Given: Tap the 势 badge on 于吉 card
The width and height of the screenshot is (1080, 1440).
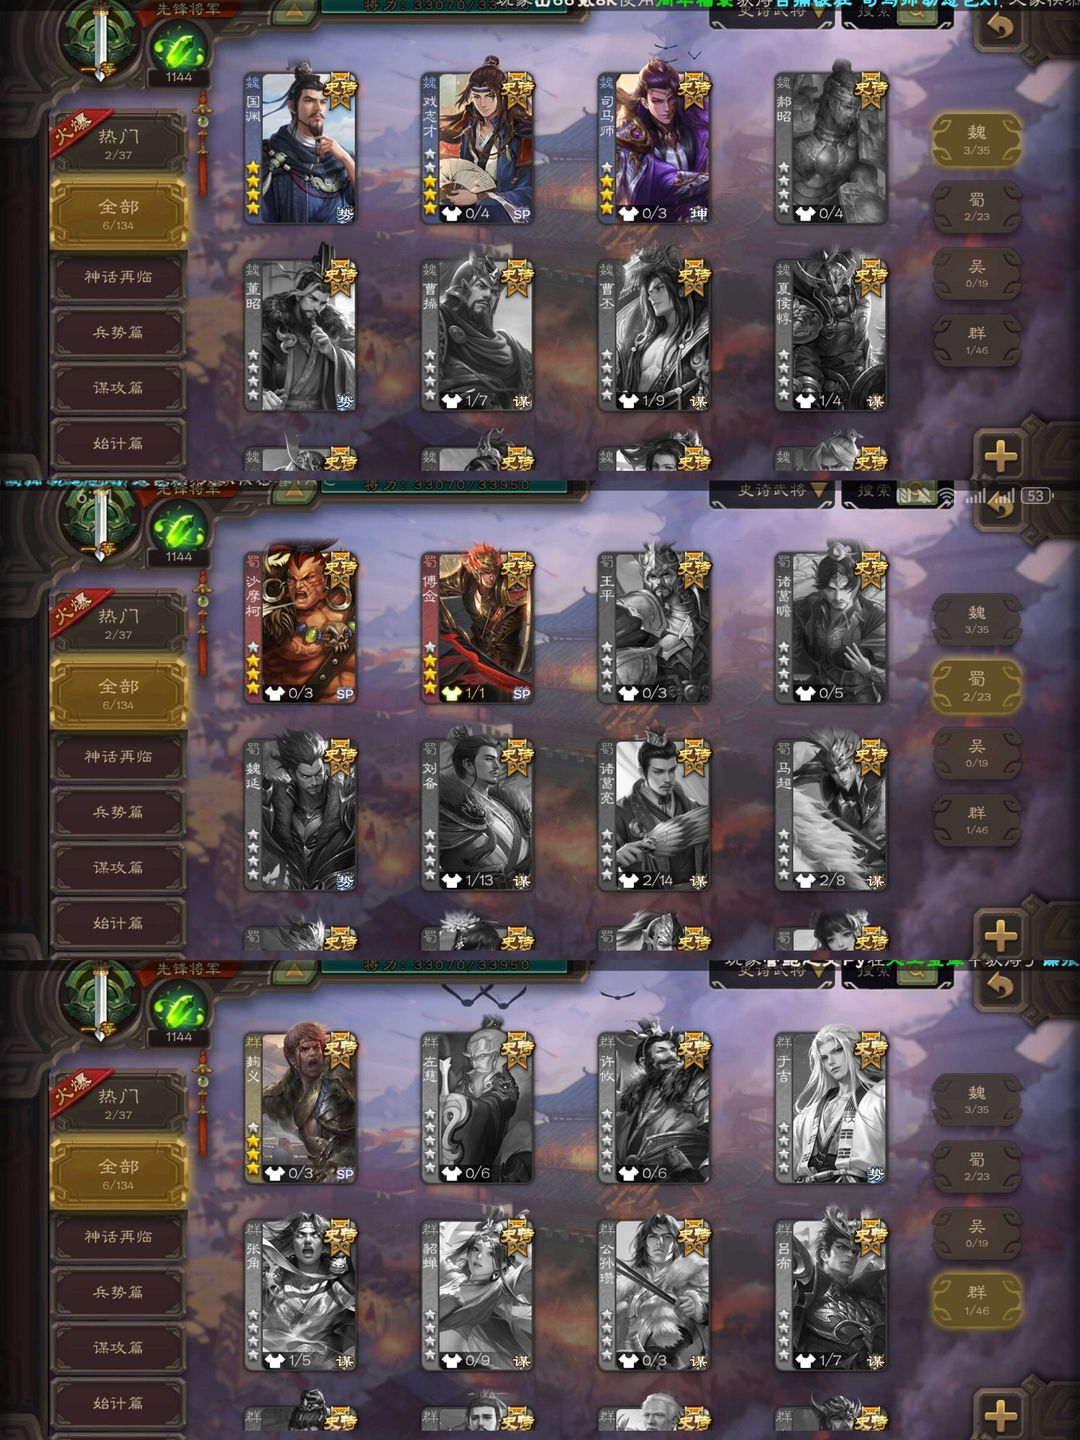Looking at the screenshot, I should (x=875, y=1174).
